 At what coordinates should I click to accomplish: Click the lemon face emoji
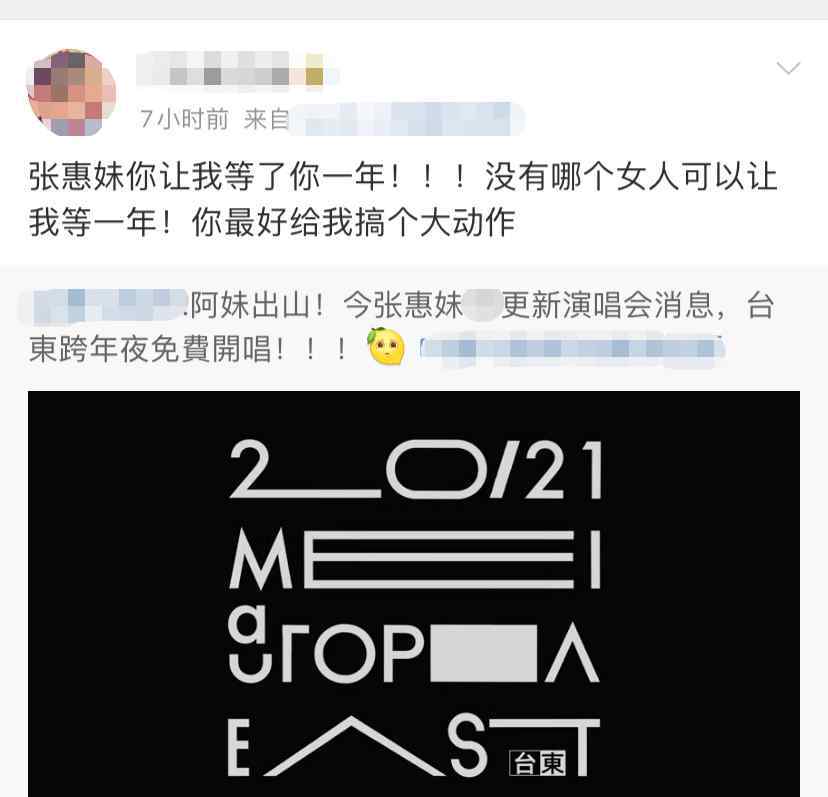click(386, 346)
